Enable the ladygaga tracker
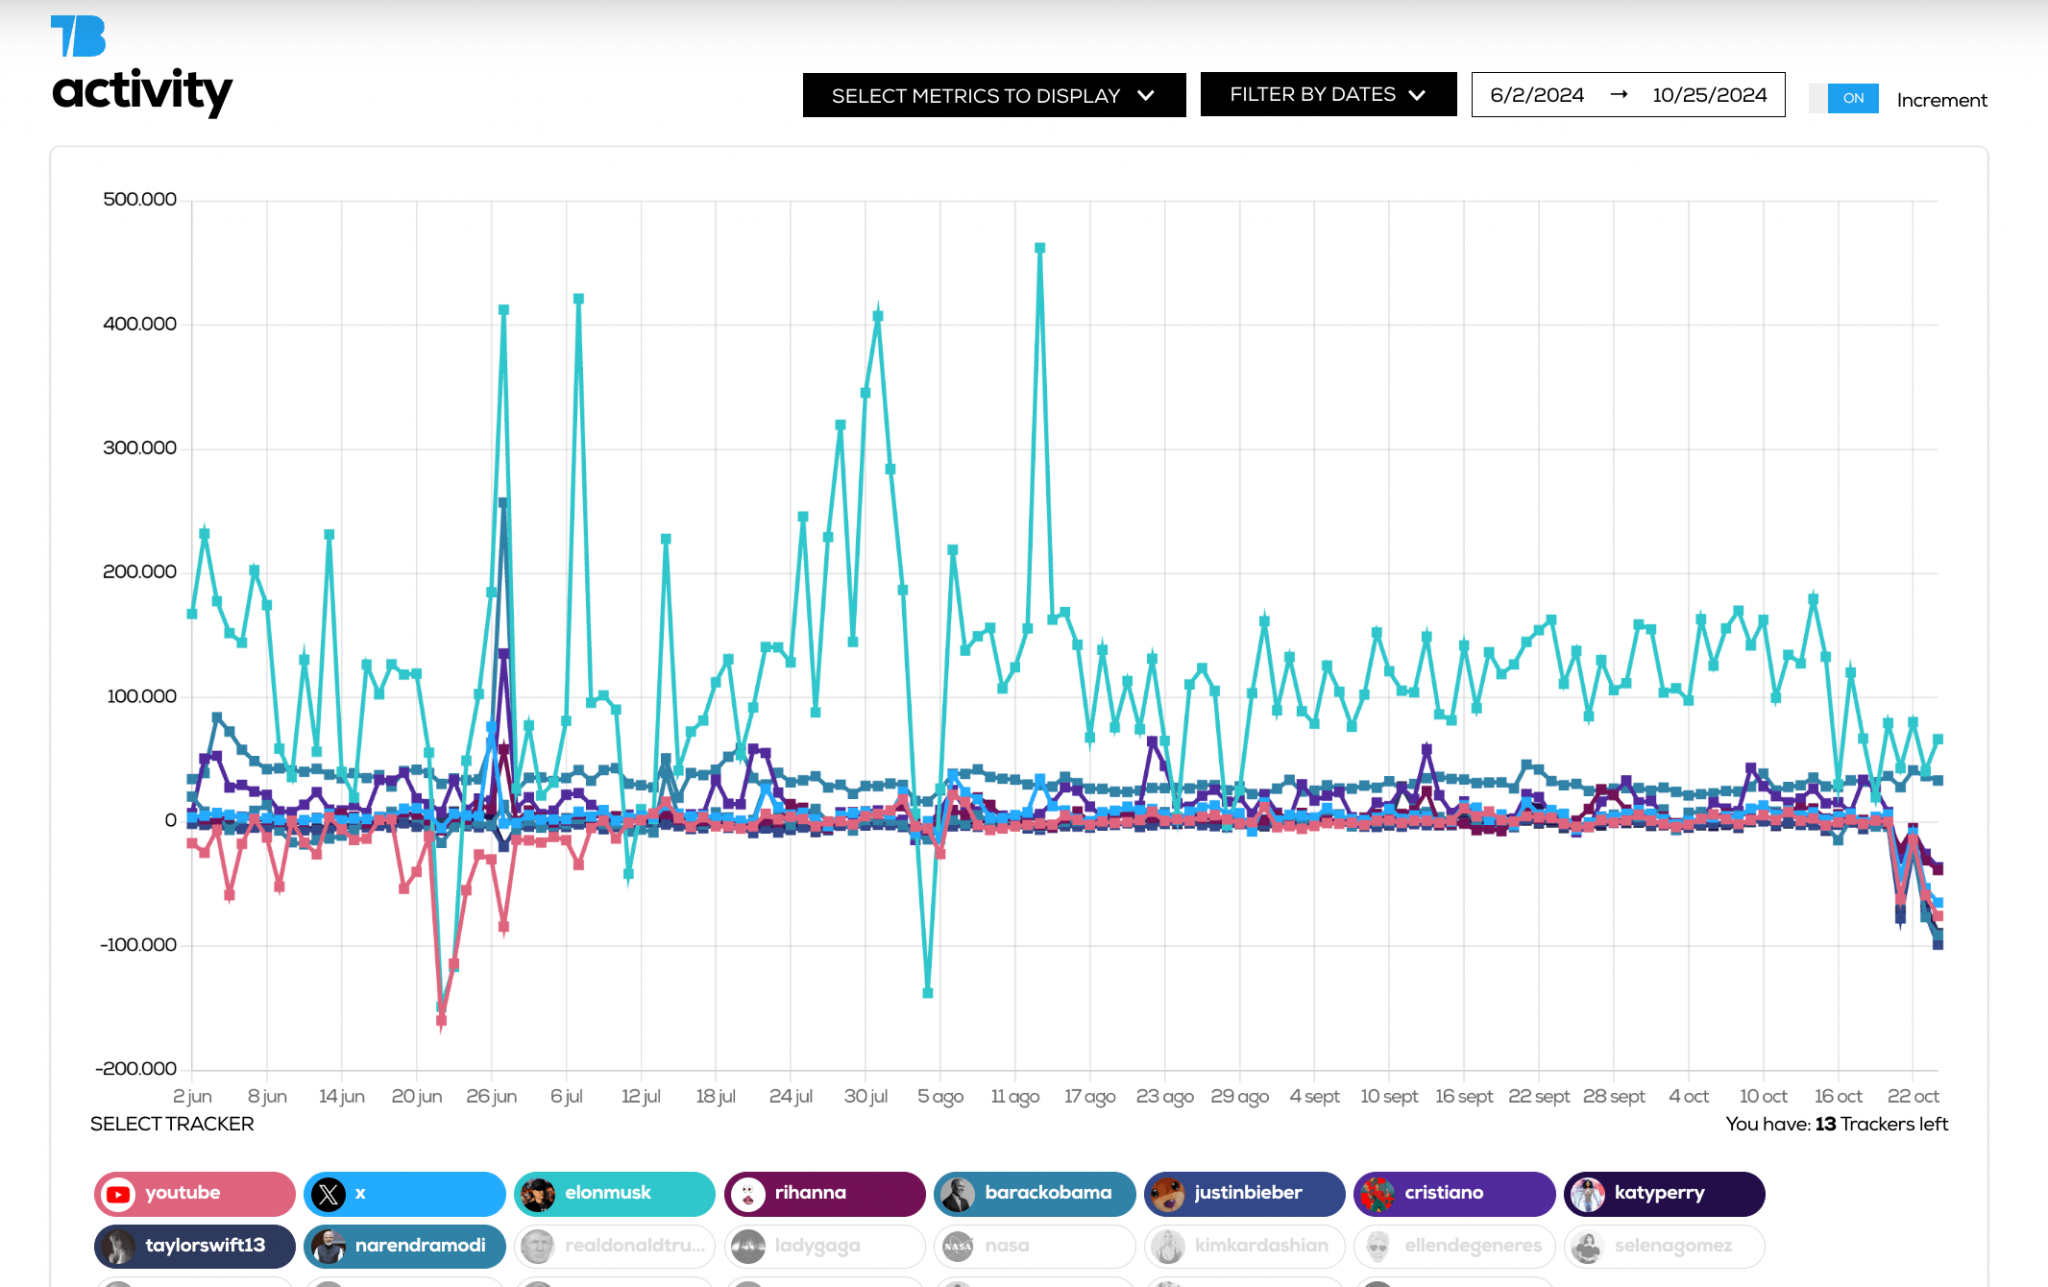 (825, 1246)
